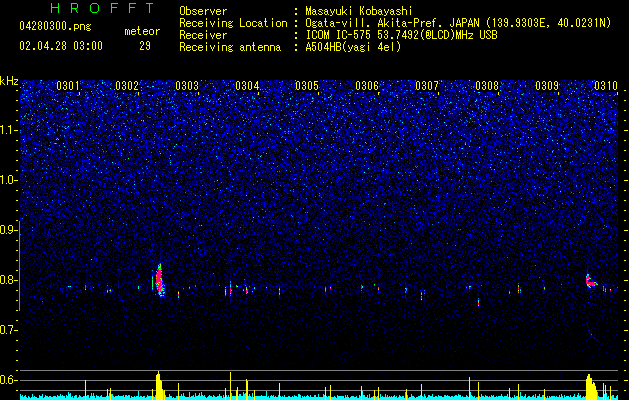The image size is (629, 400).
Task: Click the tallest yellow power peak after 0302
Action: [x=159, y=386]
